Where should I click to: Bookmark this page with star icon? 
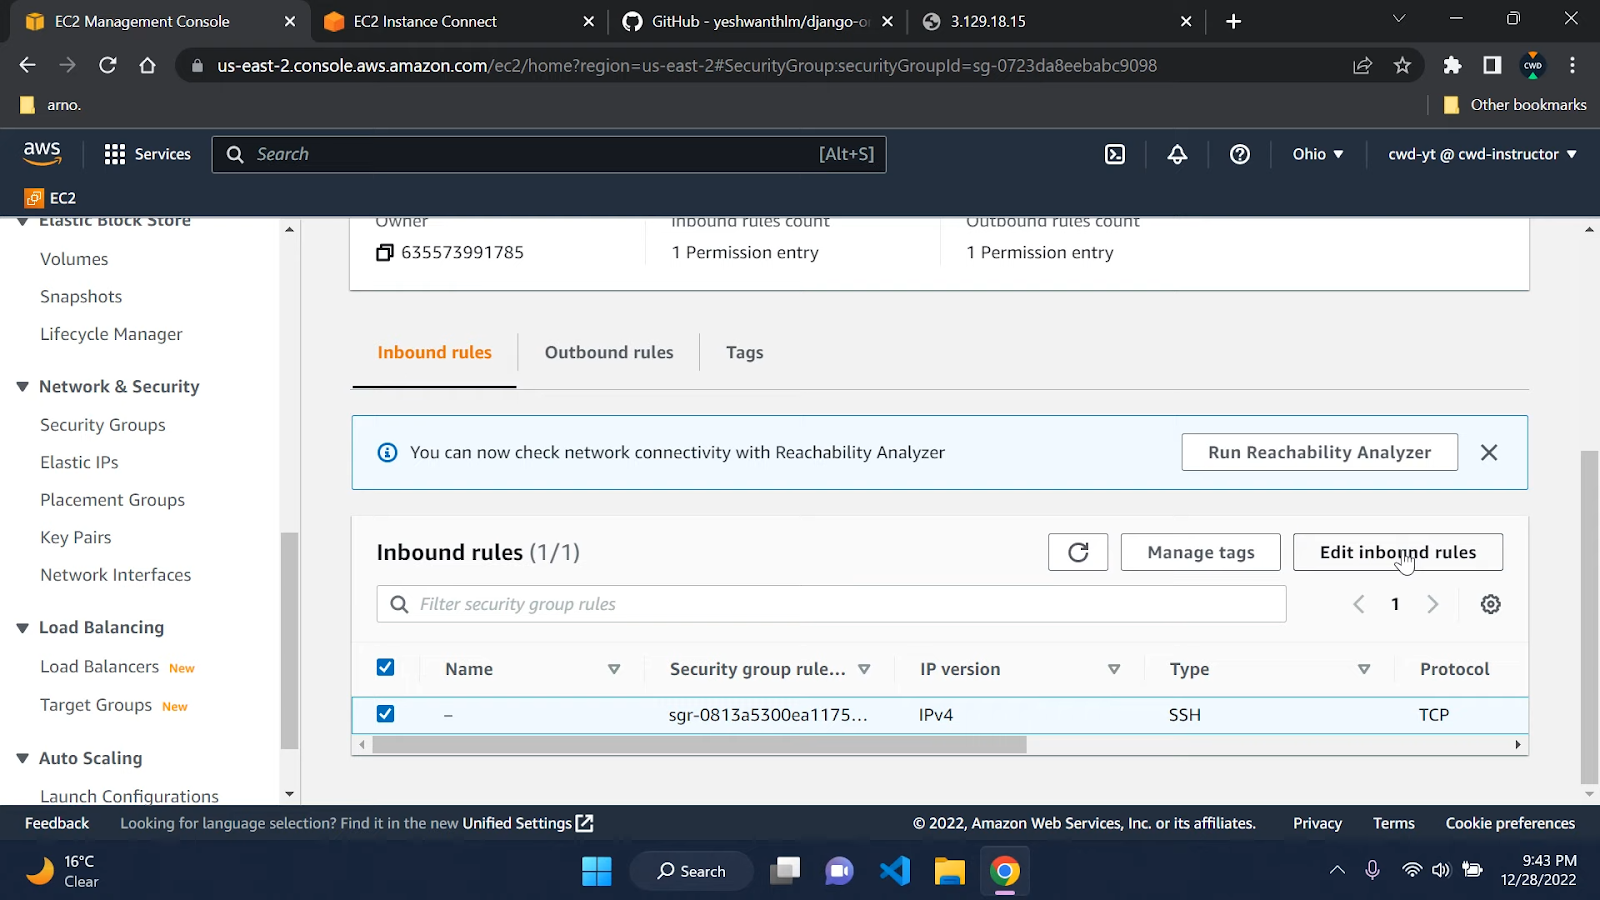(x=1402, y=65)
